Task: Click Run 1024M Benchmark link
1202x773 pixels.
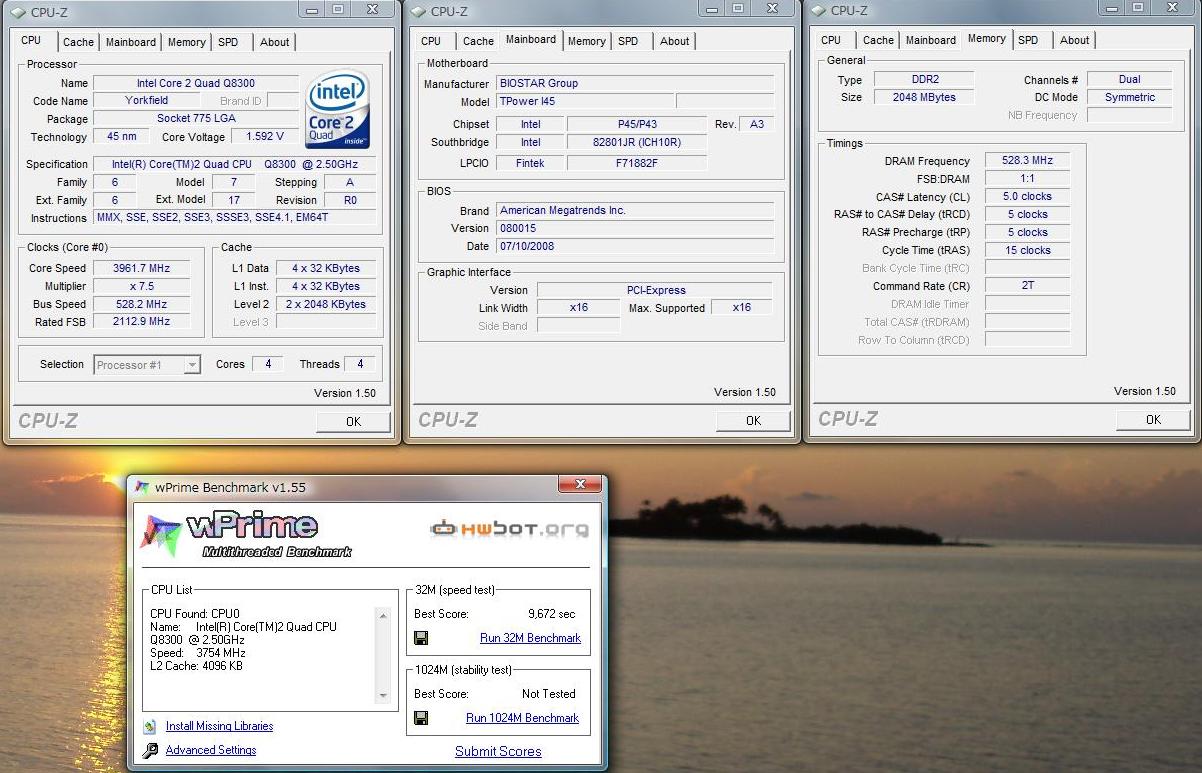Action: click(x=522, y=718)
